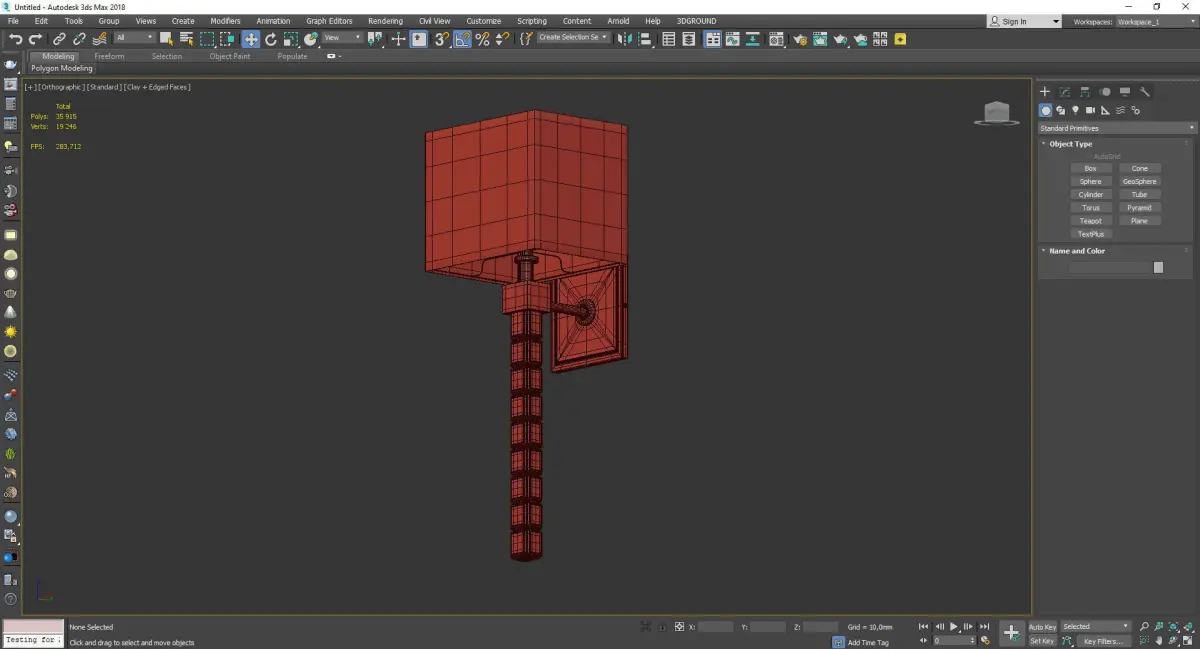Screen dimensions: 1200x649
Task: Open the Polygon Modeling panel tab
Action: 61,69
